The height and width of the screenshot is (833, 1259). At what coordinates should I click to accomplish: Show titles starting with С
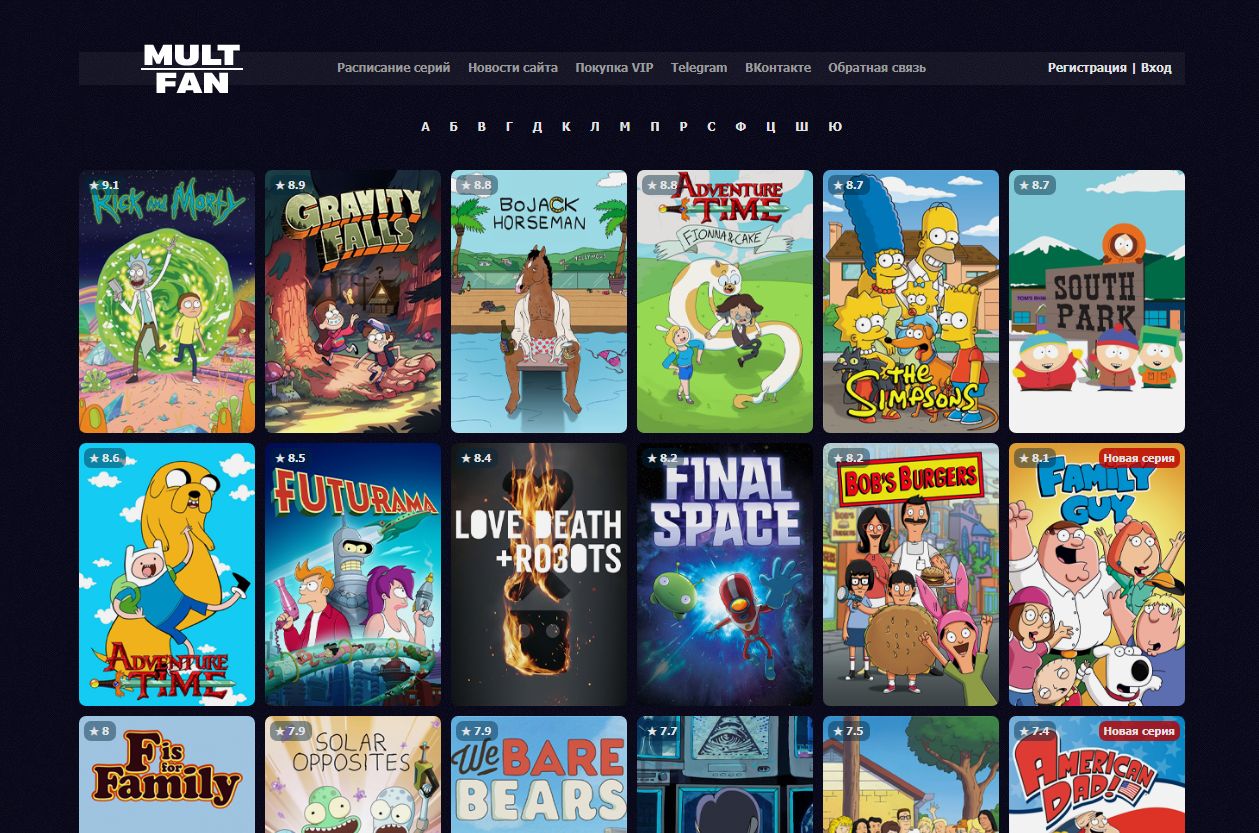coord(711,127)
